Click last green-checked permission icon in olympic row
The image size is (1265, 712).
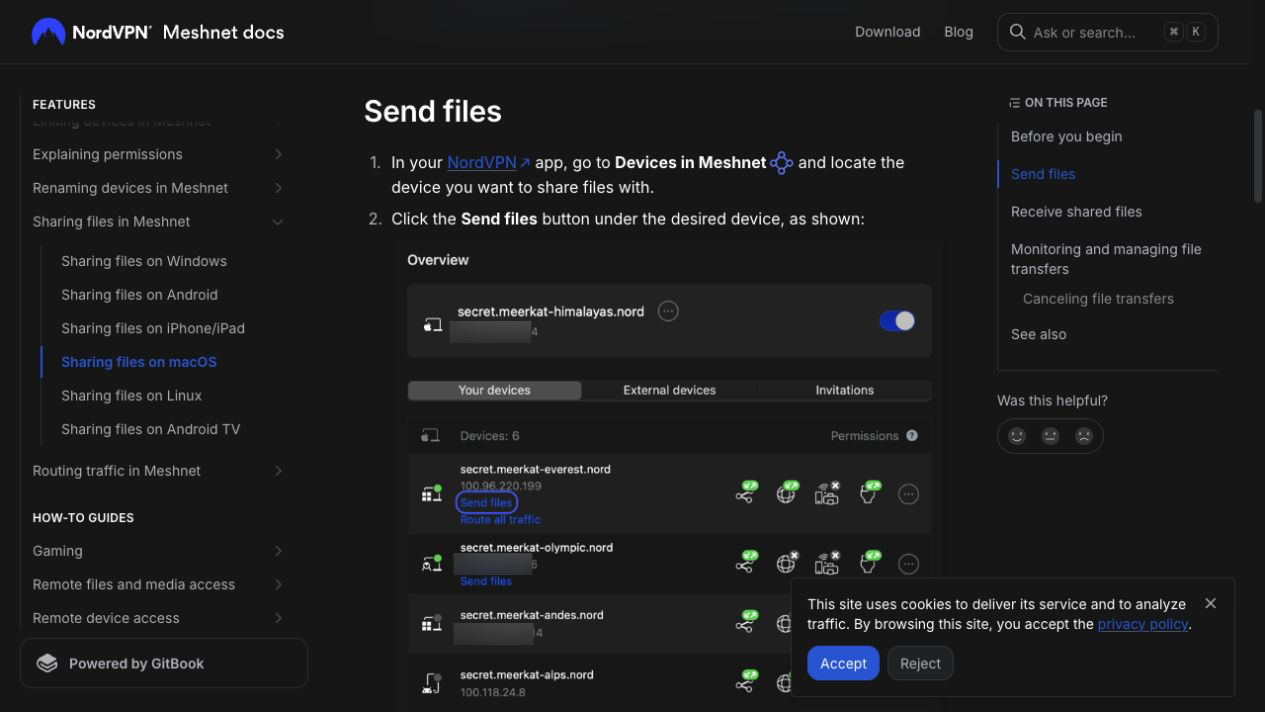coord(870,563)
